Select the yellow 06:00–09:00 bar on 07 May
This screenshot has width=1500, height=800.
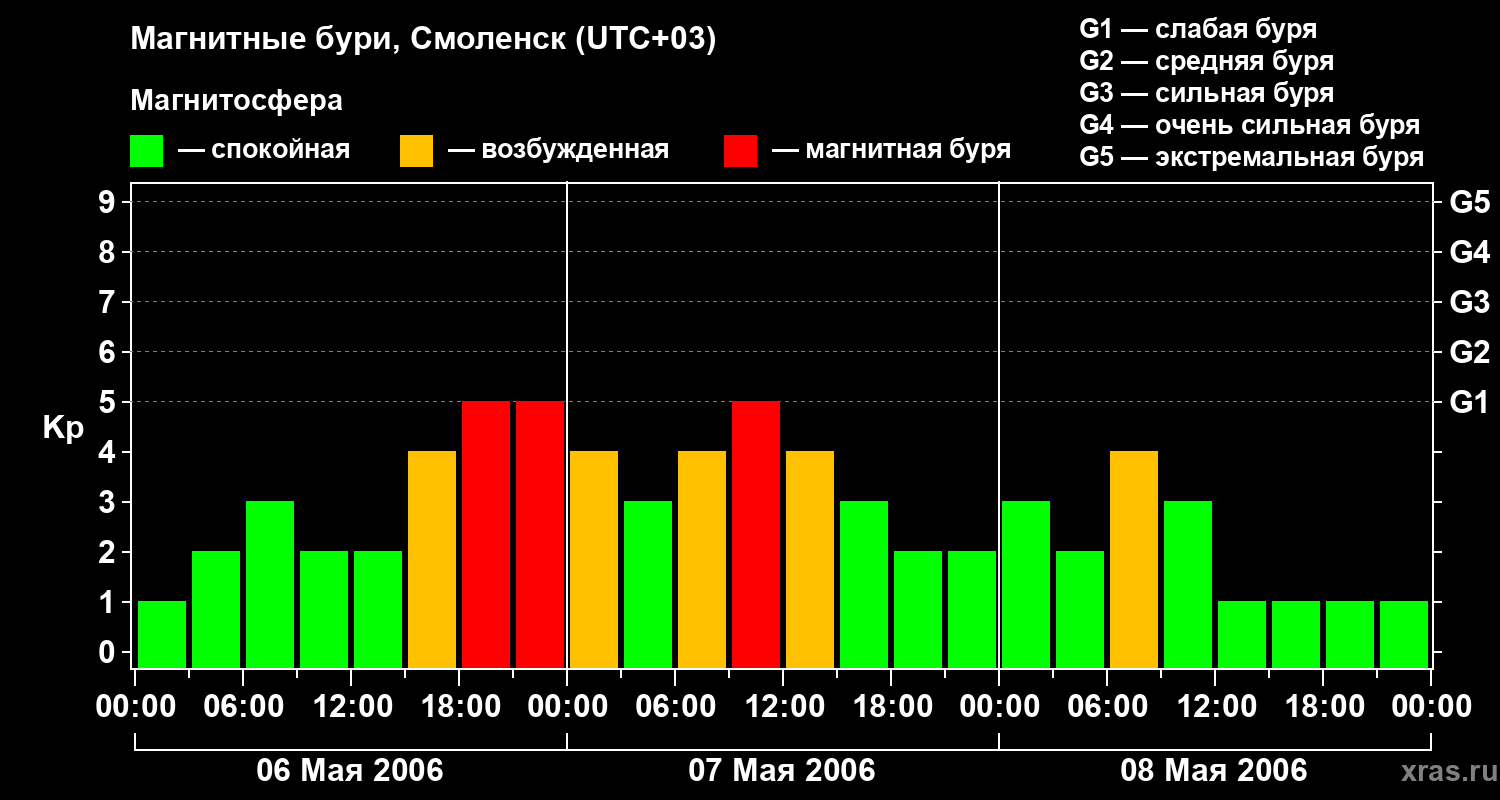click(702, 559)
